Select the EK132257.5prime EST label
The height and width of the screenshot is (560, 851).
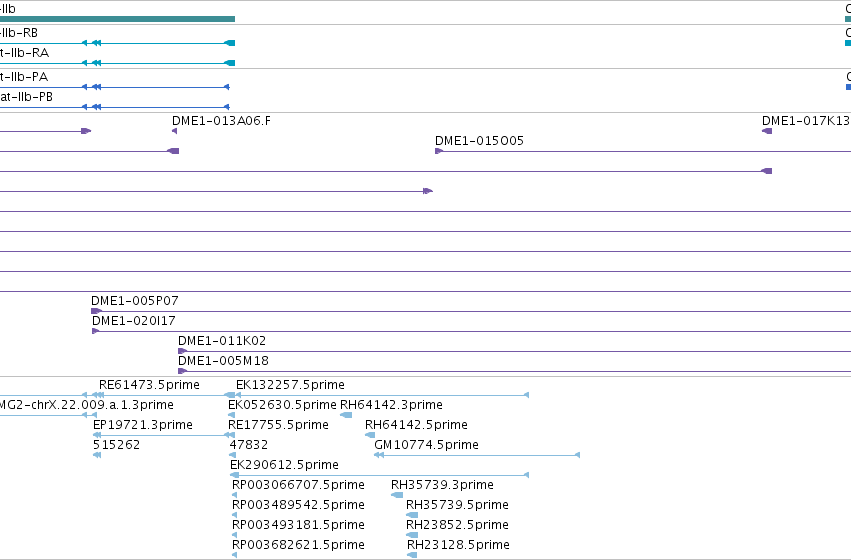(x=290, y=385)
